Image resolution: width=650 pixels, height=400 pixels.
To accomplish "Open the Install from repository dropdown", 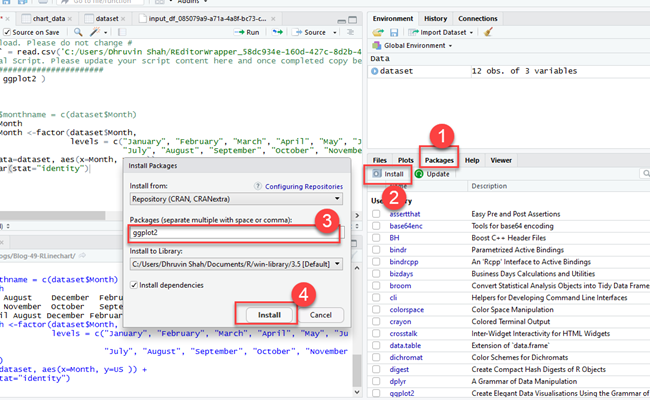I will point(236,199).
